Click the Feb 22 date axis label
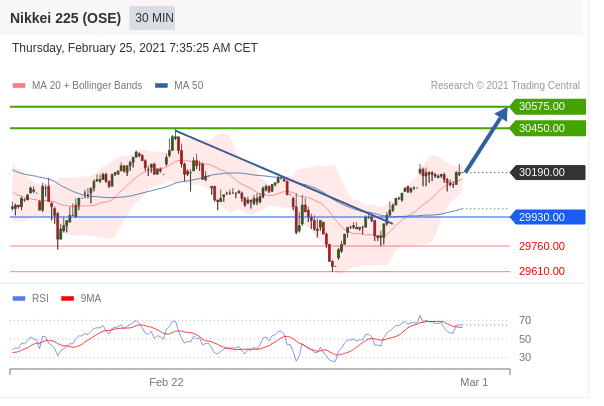 [166, 382]
